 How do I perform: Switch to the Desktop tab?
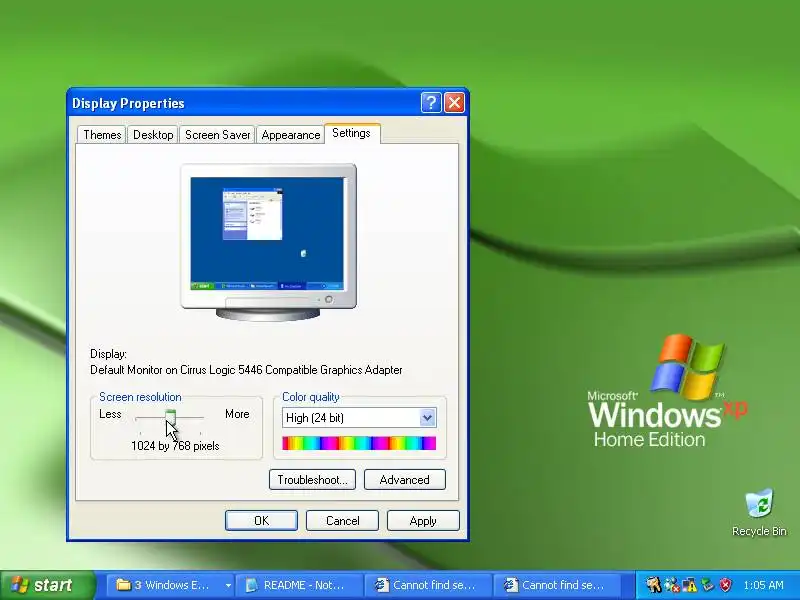coord(153,135)
